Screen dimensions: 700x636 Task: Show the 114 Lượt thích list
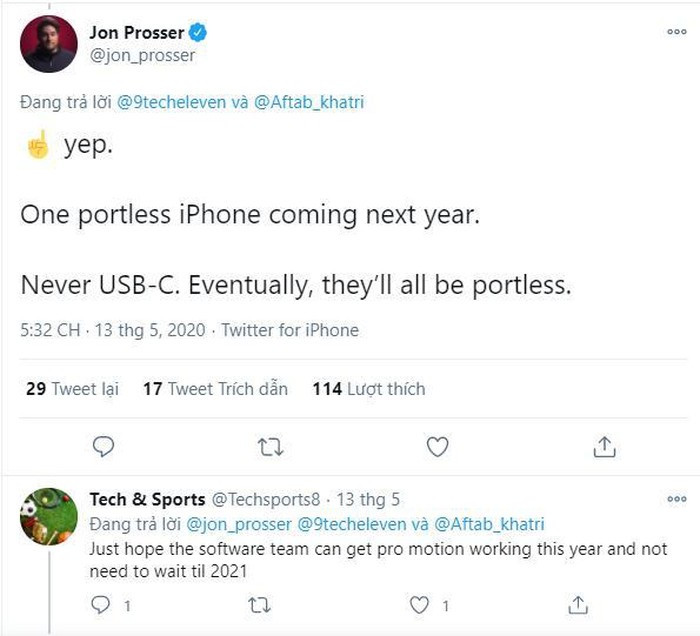(369, 389)
